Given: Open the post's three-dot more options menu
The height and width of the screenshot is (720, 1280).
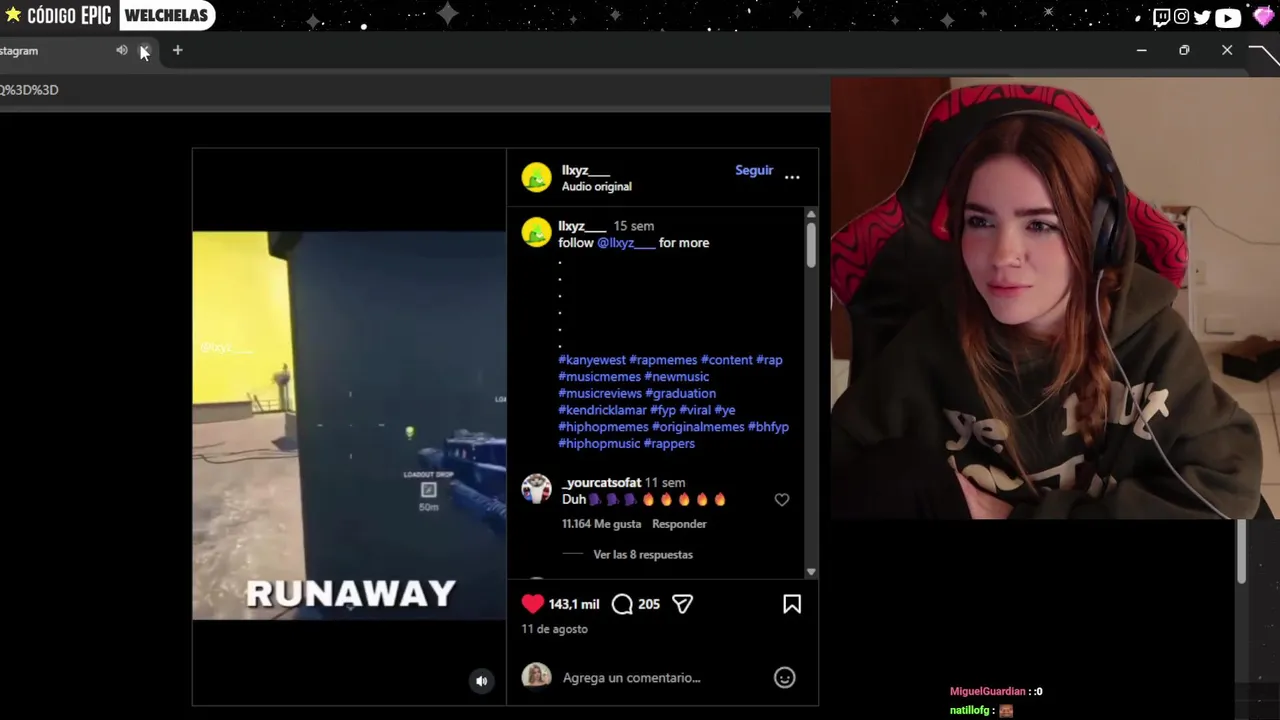Looking at the screenshot, I should coord(792,177).
